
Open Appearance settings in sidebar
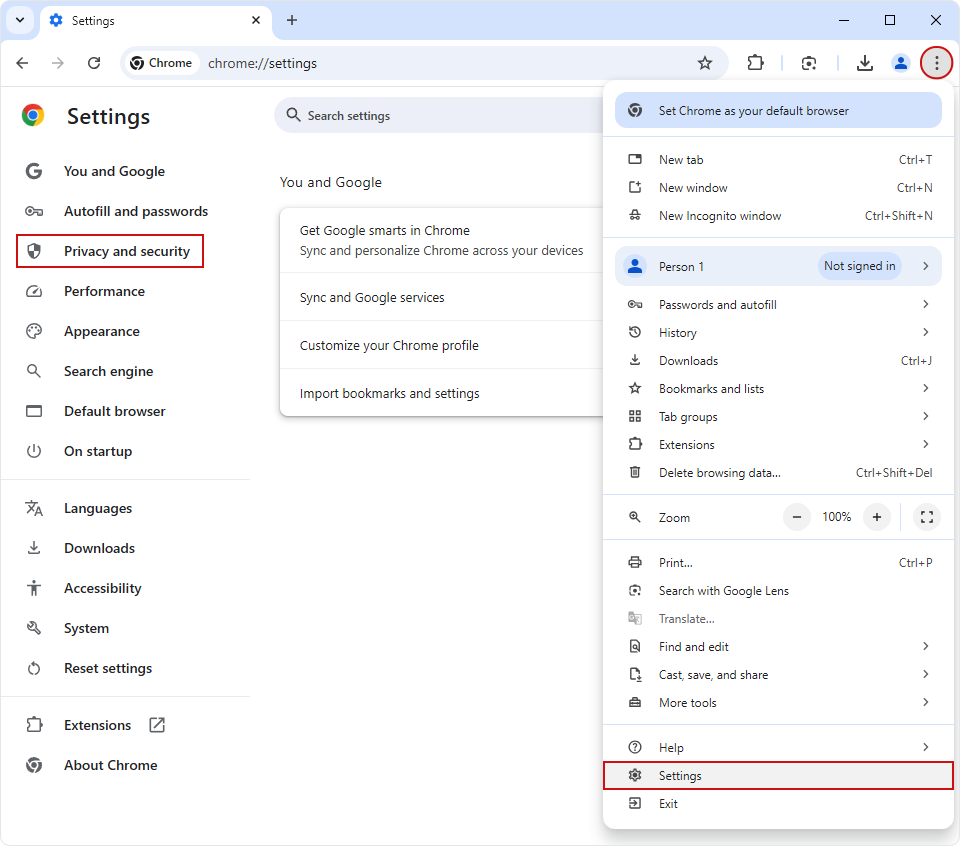coord(102,331)
